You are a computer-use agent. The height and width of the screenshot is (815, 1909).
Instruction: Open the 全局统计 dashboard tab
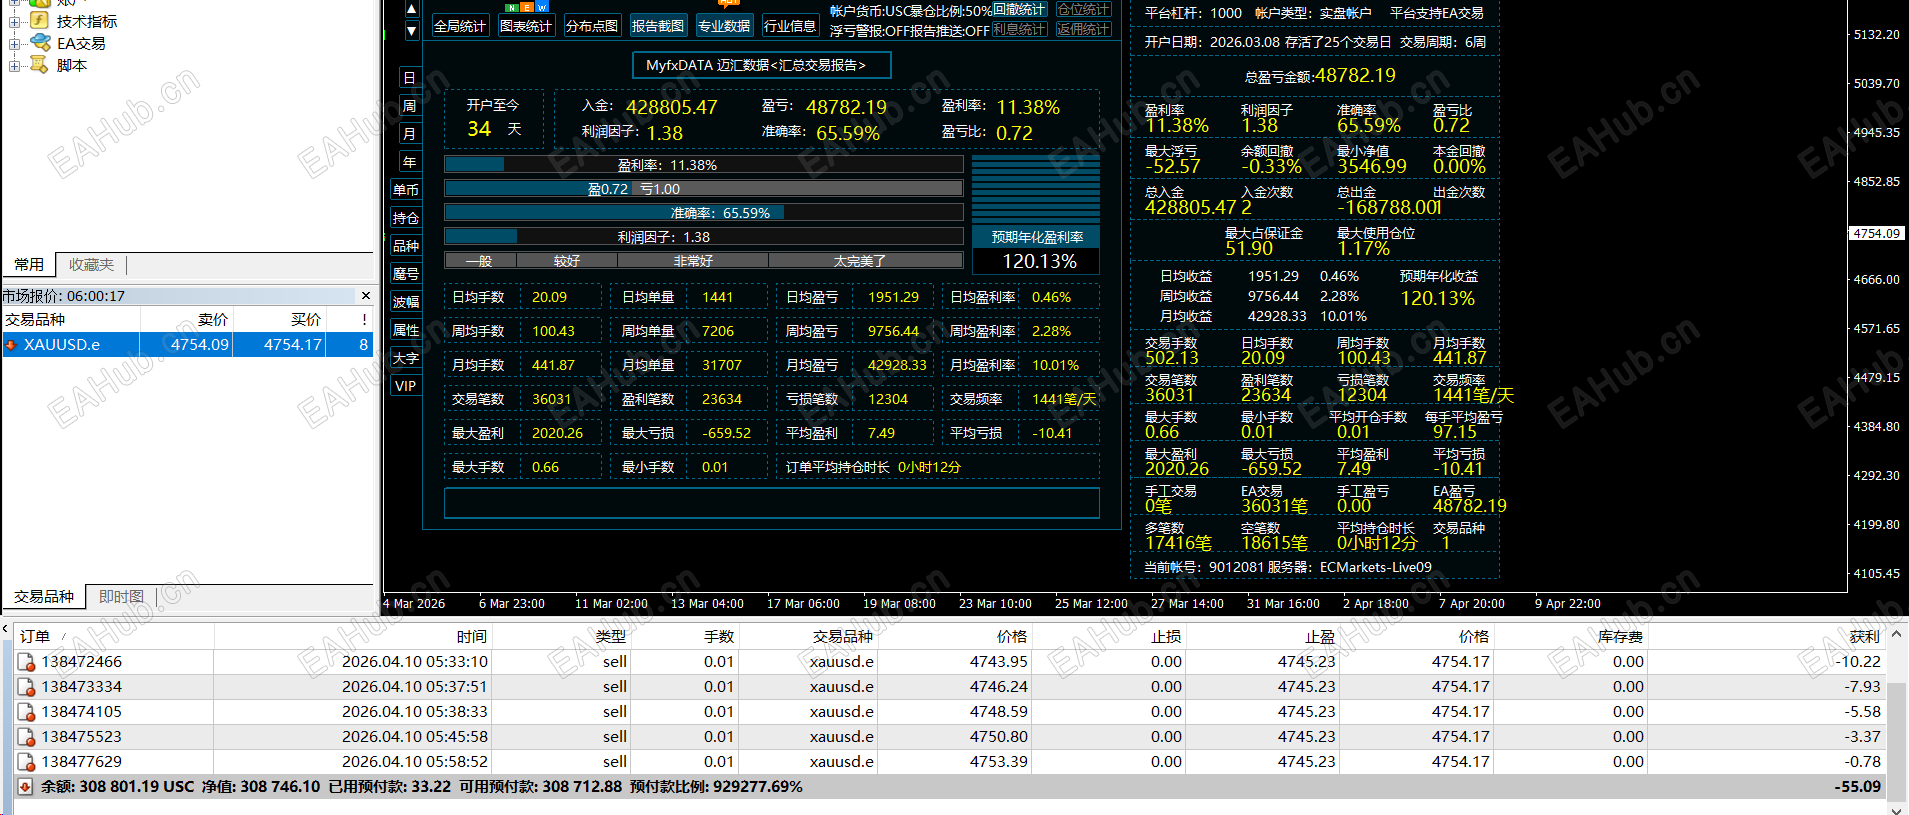(460, 26)
